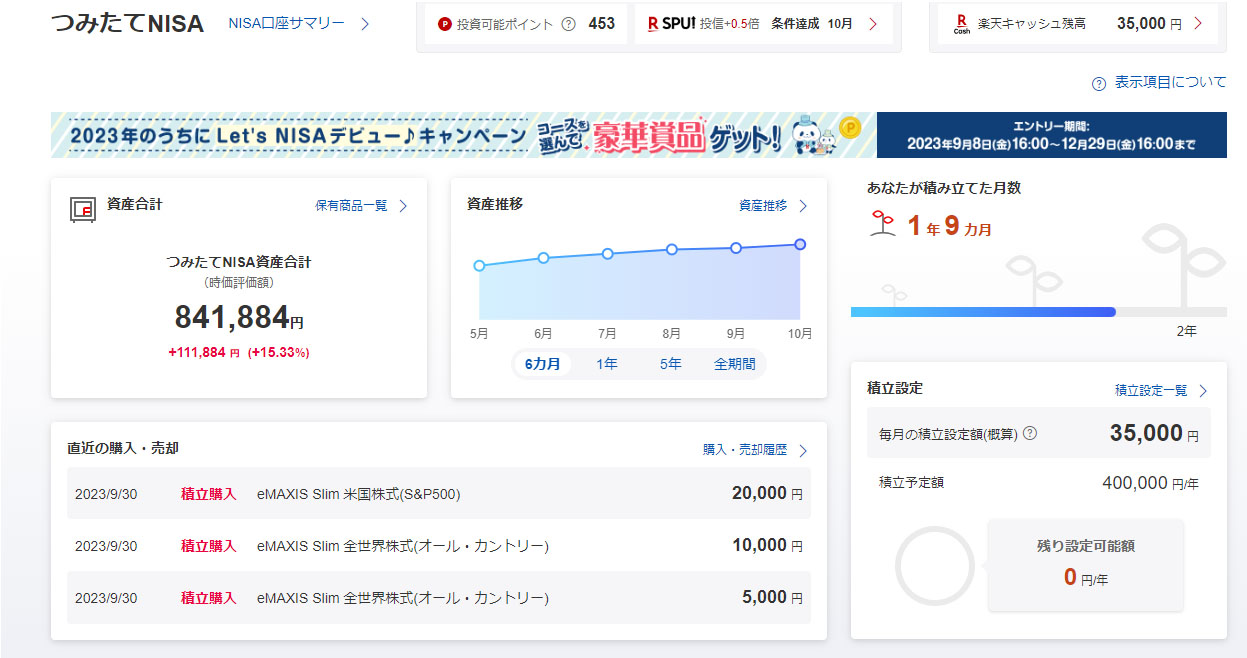Click the help icon next to 毎月の積立設定額
The height and width of the screenshot is (658, 1247).
(x=1030, y=434)
